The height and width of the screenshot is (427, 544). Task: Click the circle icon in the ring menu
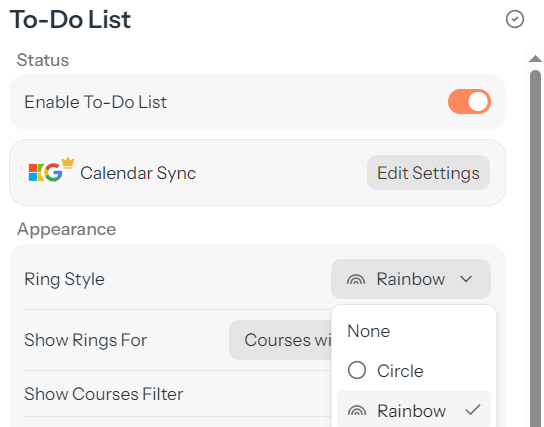pyautogui.click(x=357, y=370)
